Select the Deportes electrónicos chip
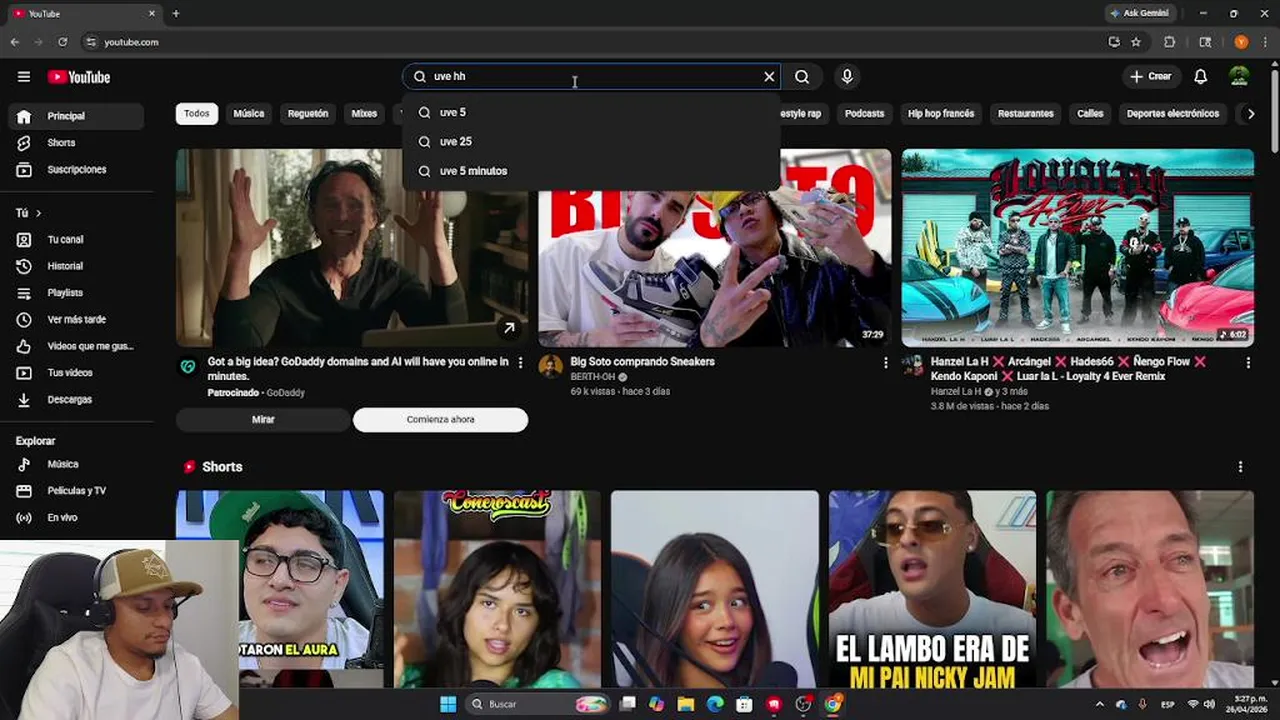Screen dimensions: 1280x720 pyautogui.click(x=1173, y=114)
